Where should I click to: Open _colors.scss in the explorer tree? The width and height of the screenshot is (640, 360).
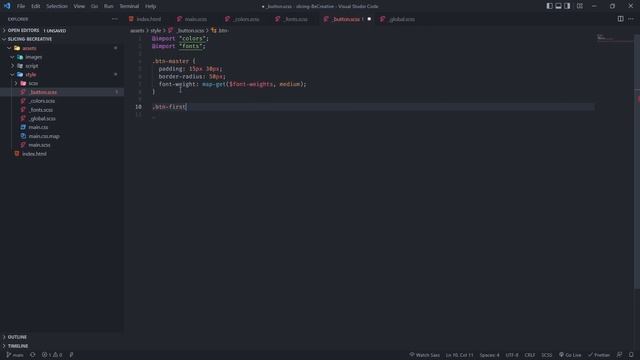42,101
